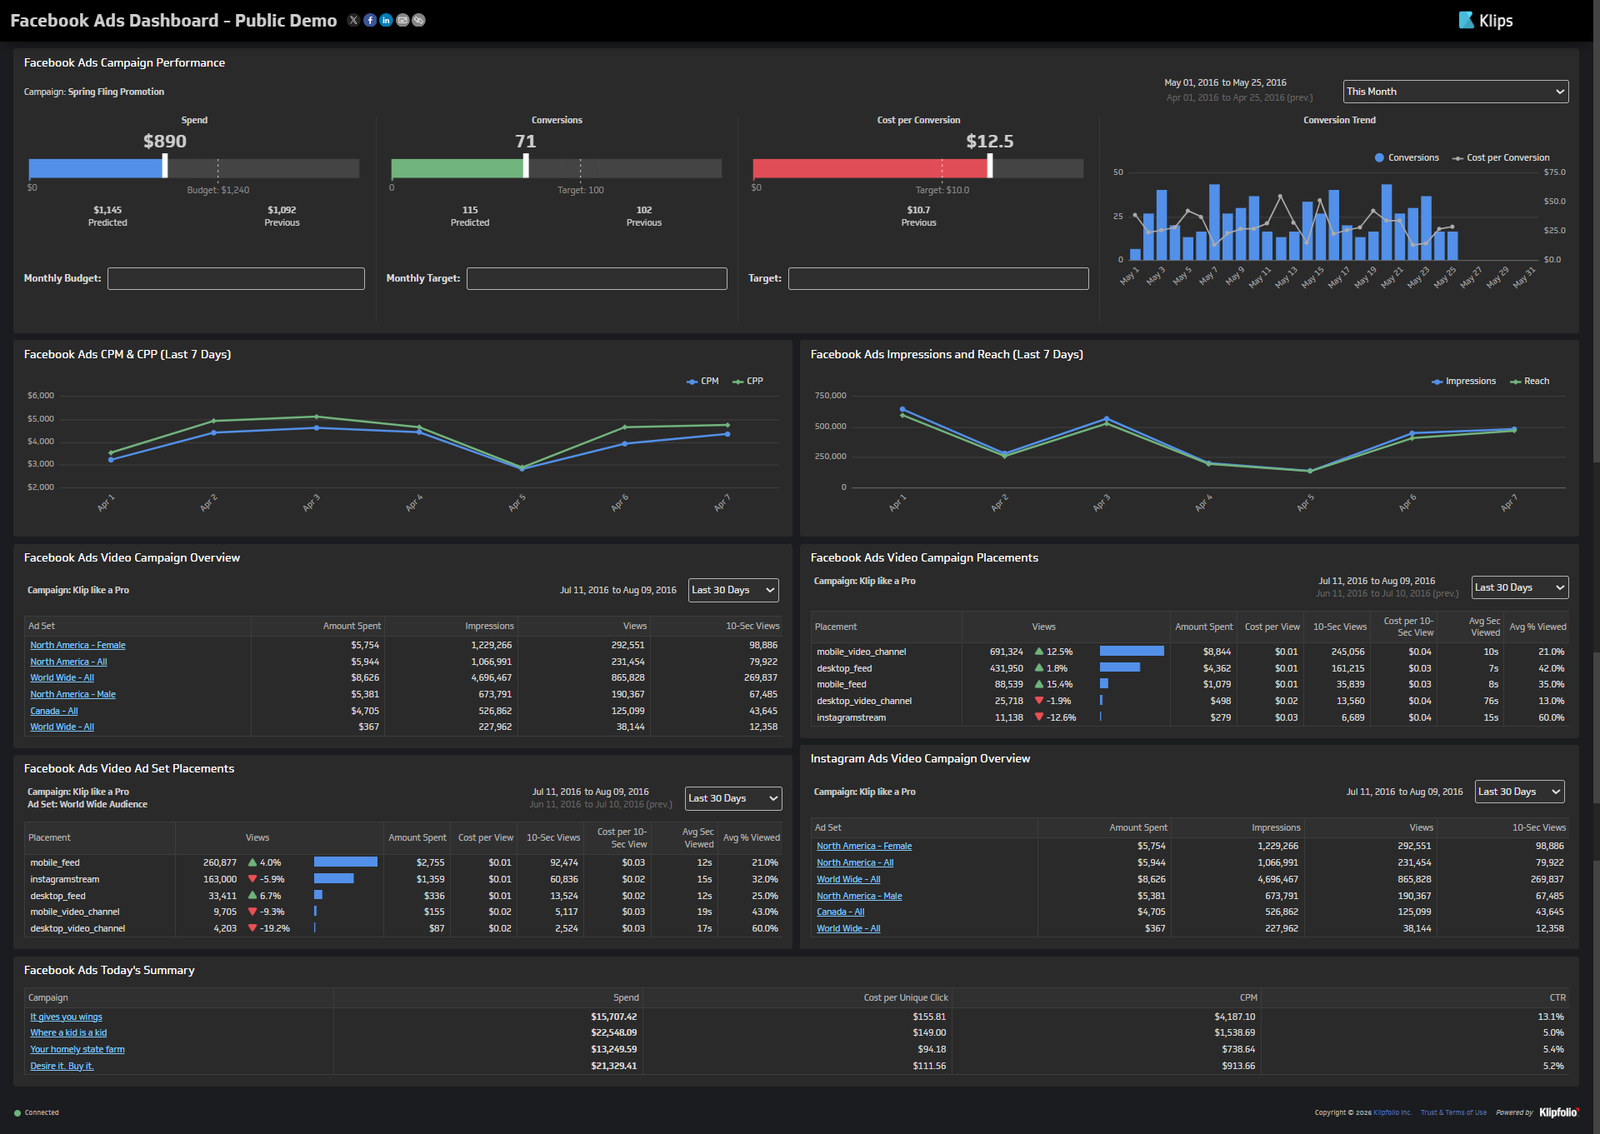Open North America - Female in Instagram Ads Overview
This screenshot has width=1600, height=1134.
[864, 846]
